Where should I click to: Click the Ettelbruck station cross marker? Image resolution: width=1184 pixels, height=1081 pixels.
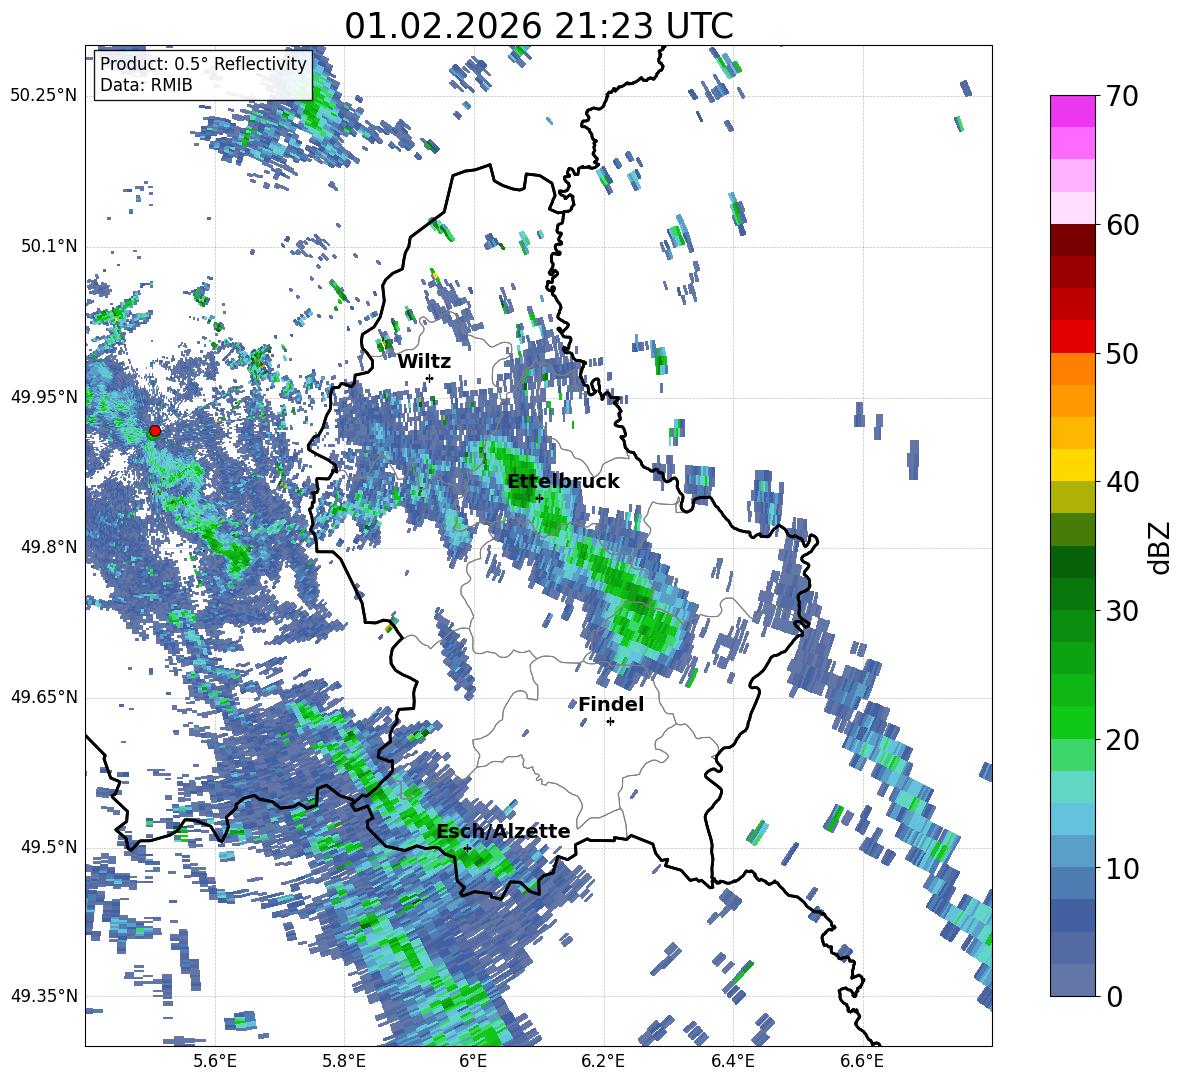tap(539, 498)
